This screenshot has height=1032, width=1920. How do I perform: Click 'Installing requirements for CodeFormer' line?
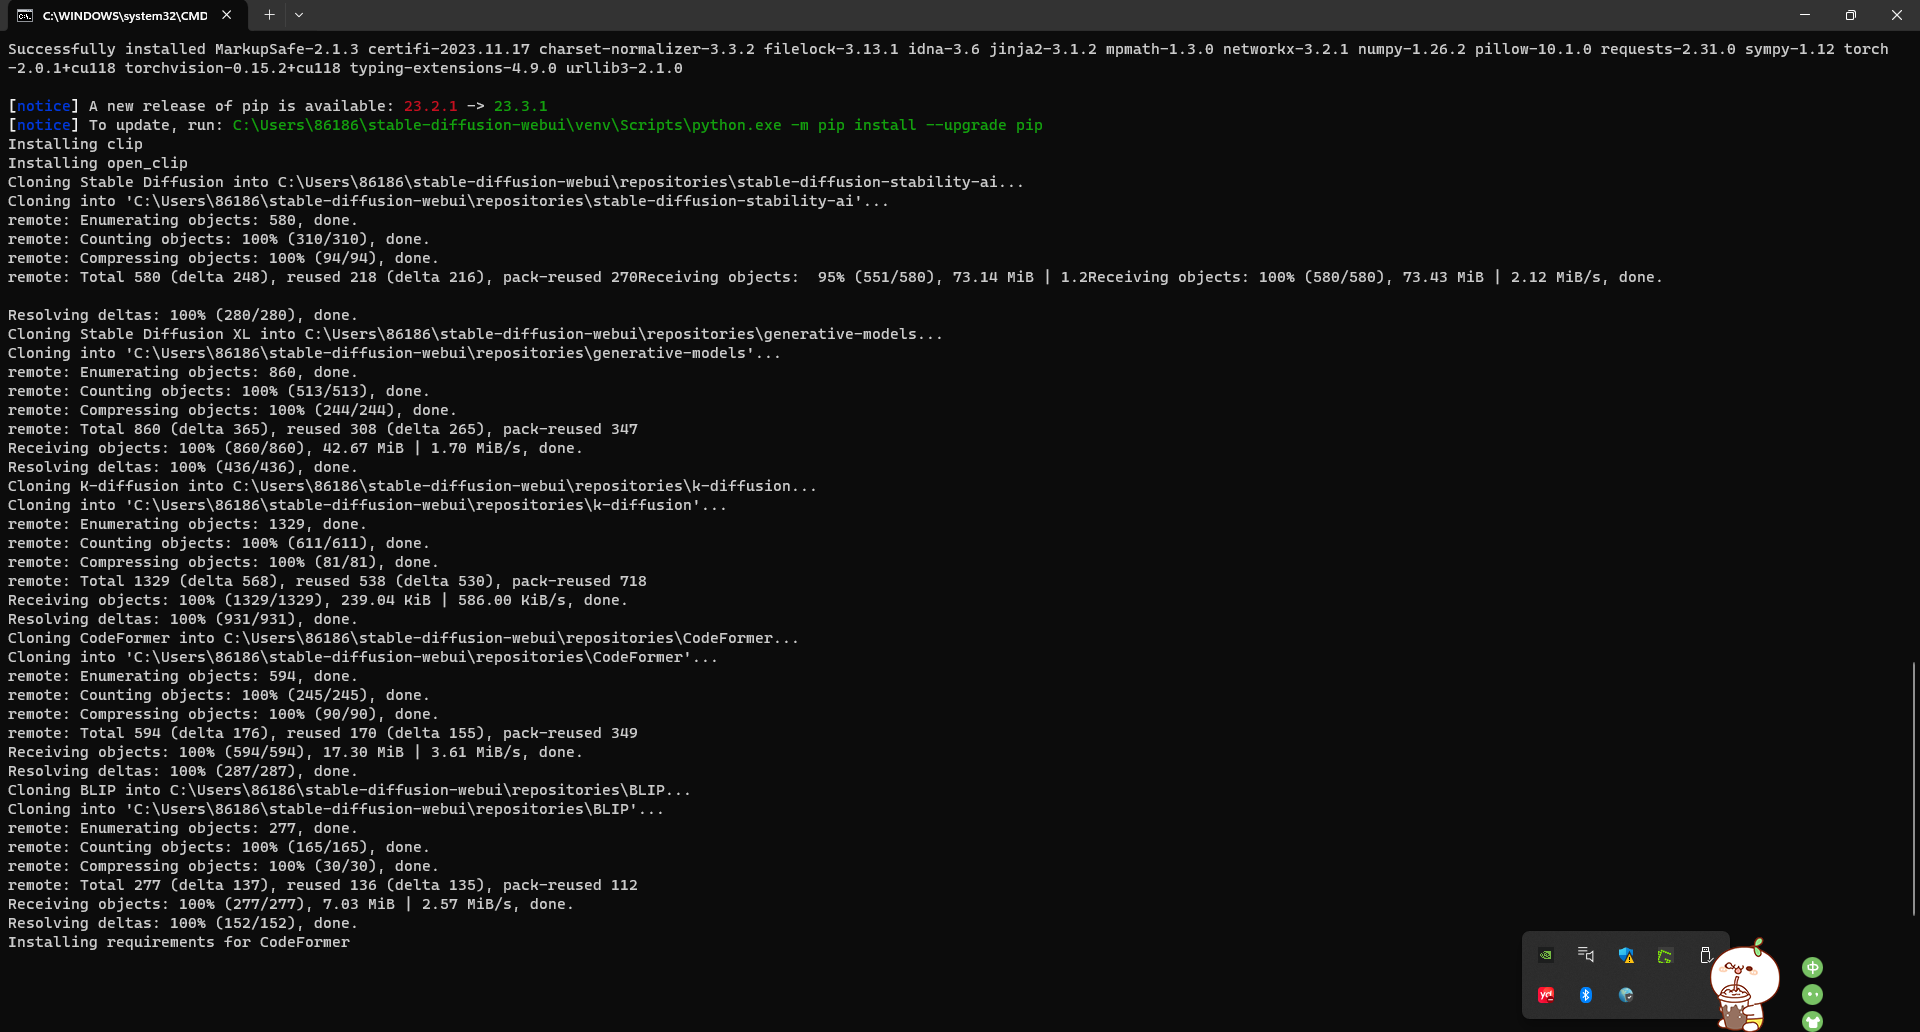click(179, 942)
